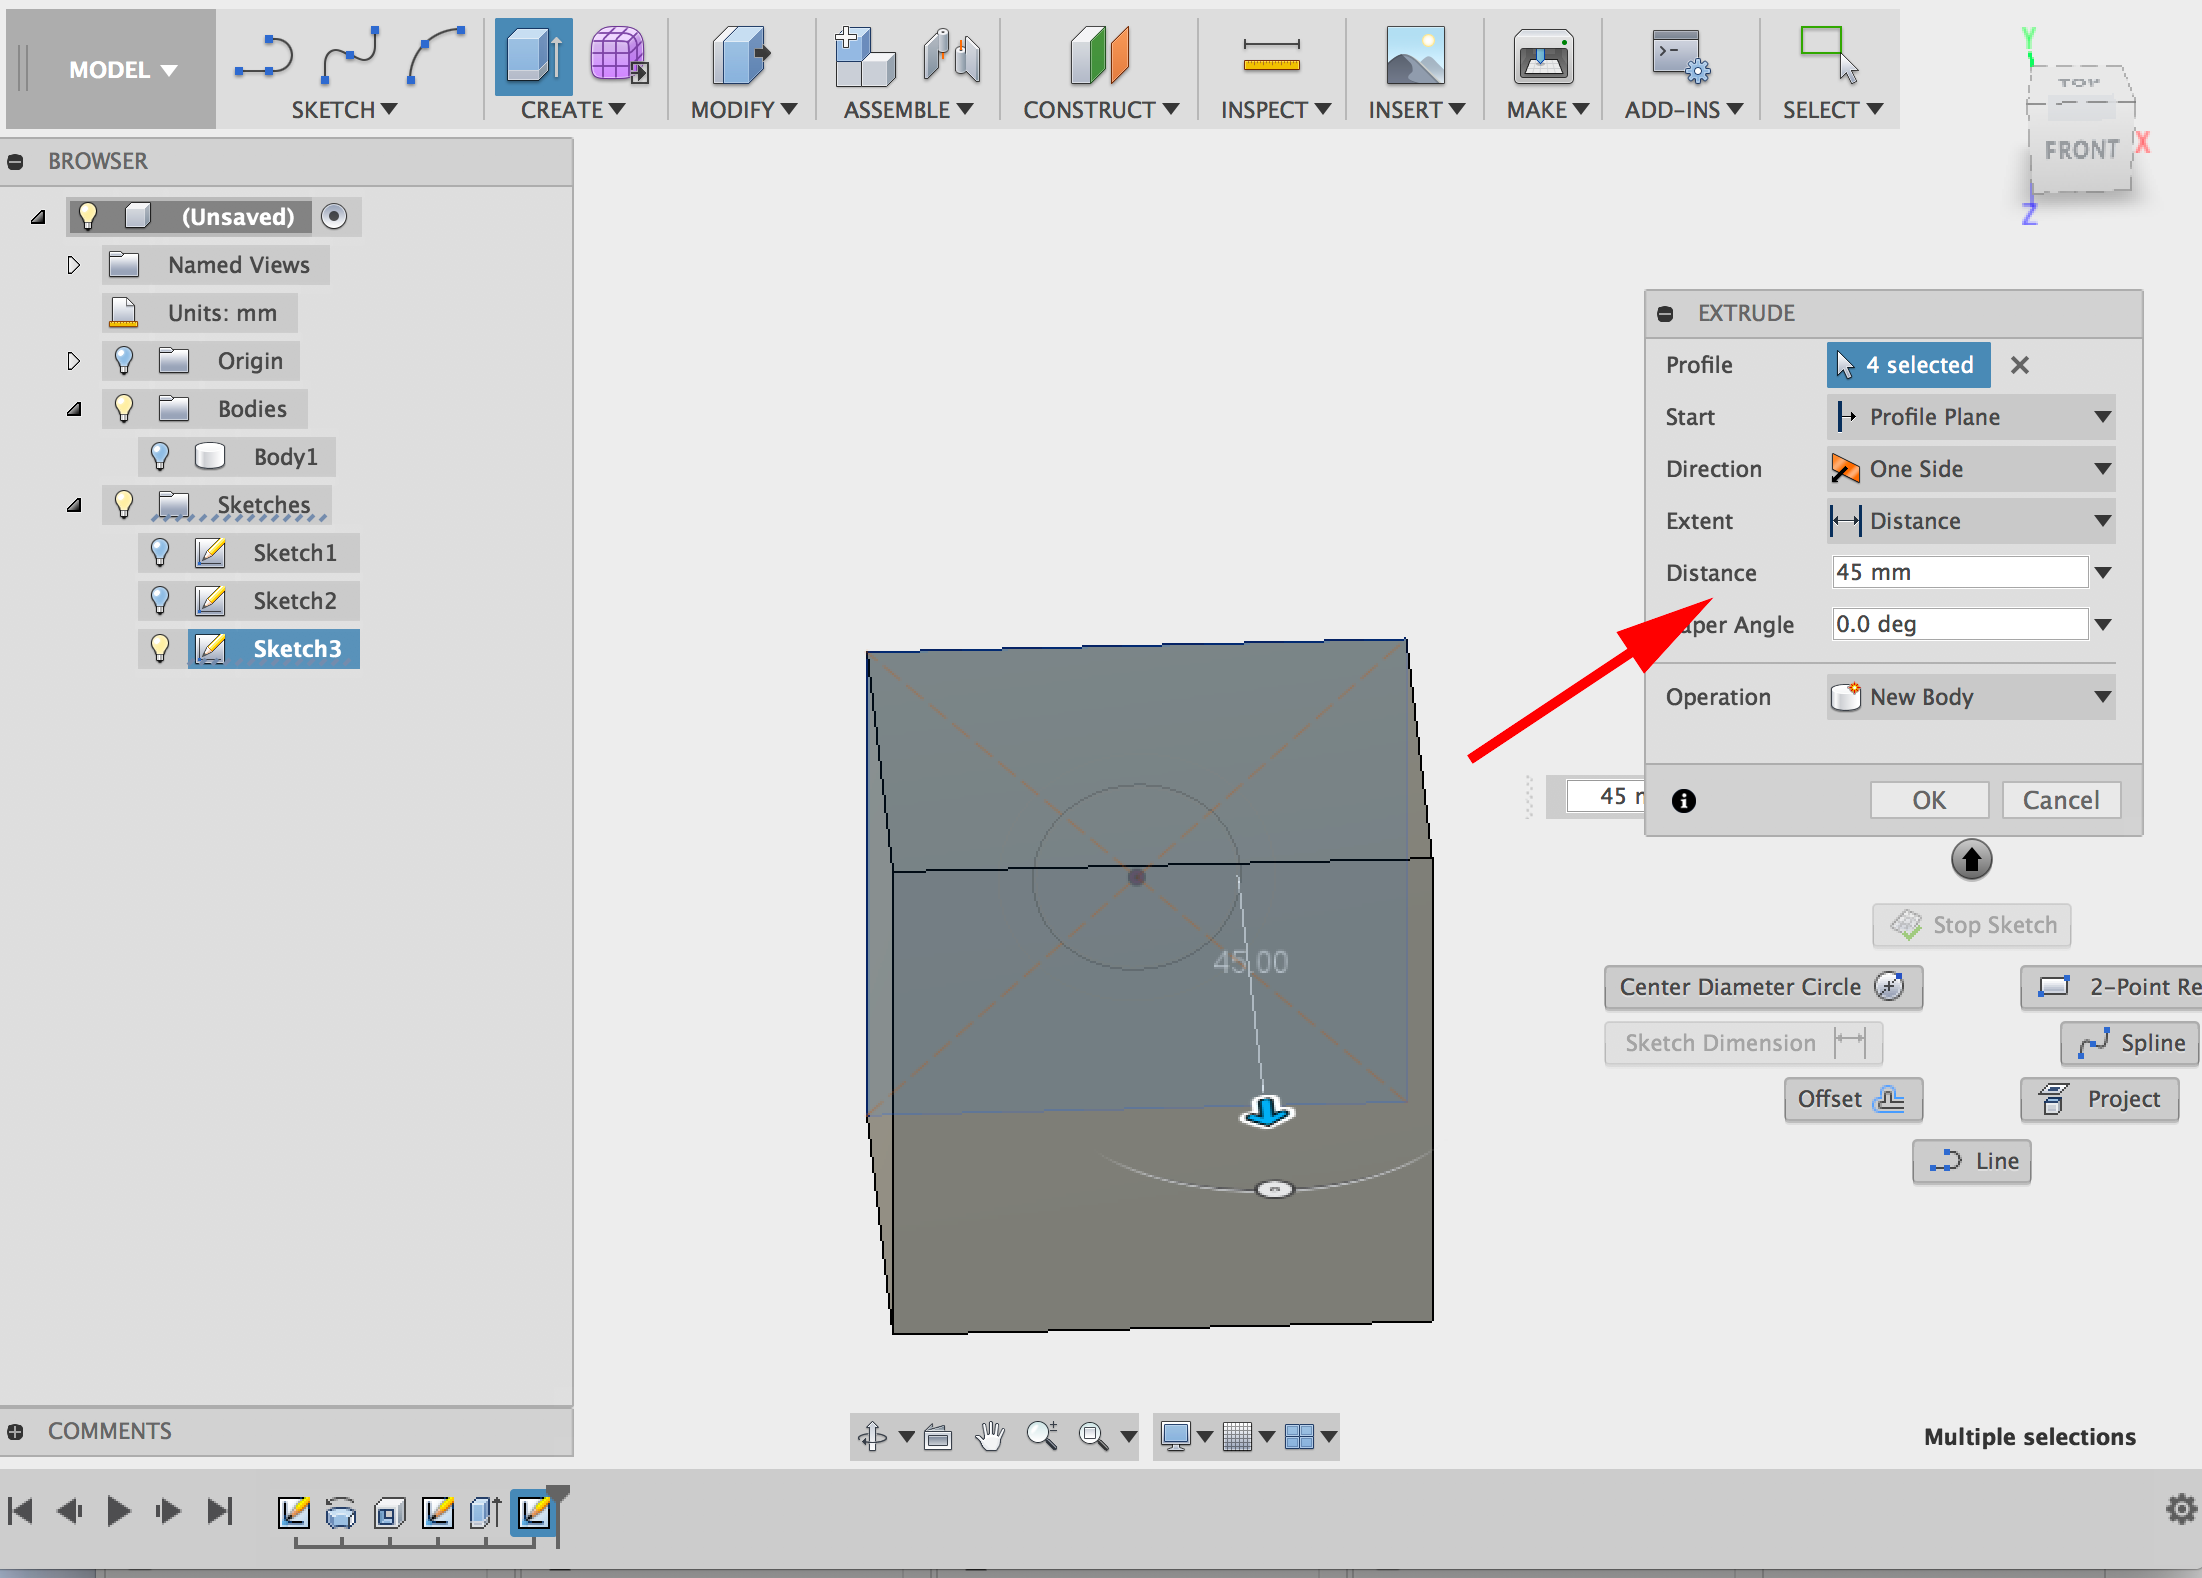Click the Select window selection icon
The width and height of the screenshot is (2202, 1578).
point(1829,55)
